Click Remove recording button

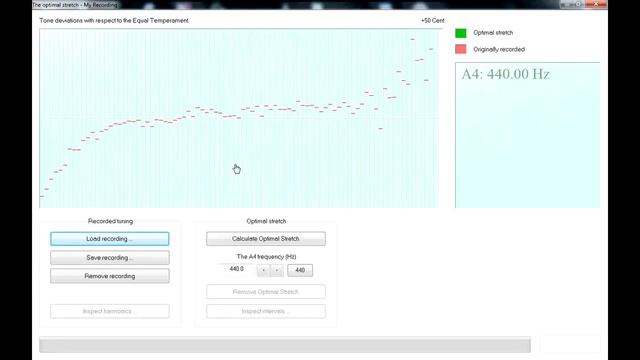click(109, 276)
